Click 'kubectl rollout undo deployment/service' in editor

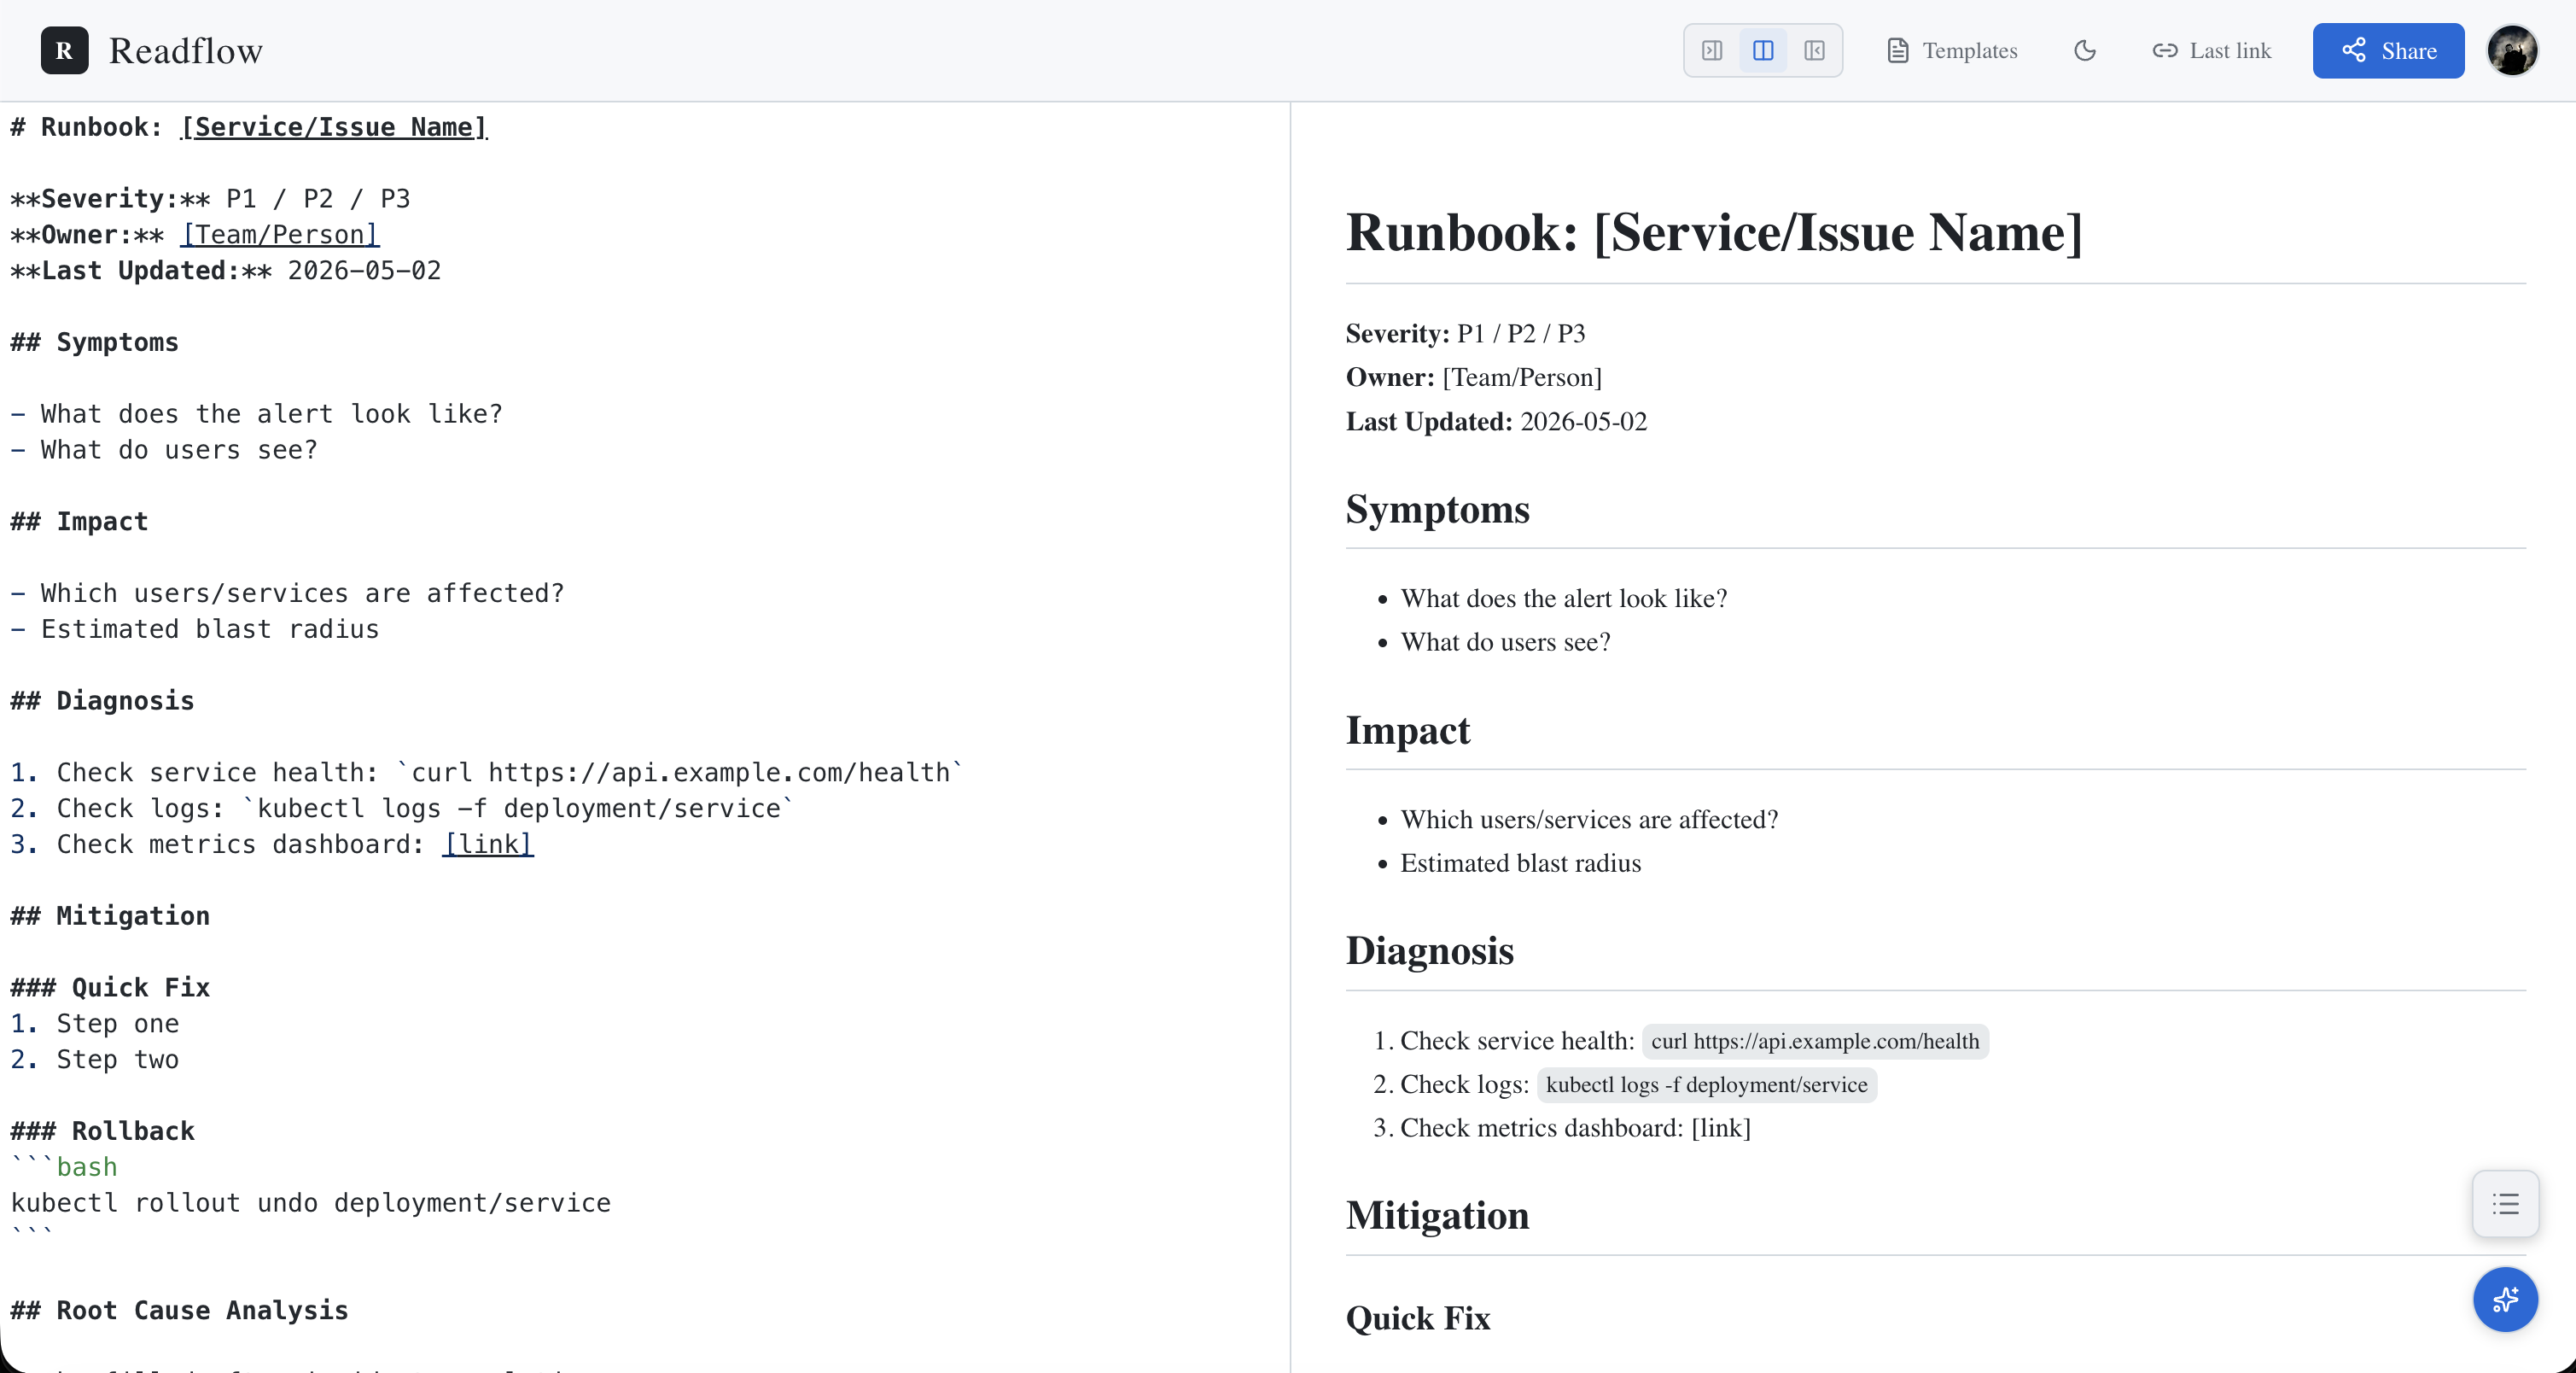[x=310, y=1202]
